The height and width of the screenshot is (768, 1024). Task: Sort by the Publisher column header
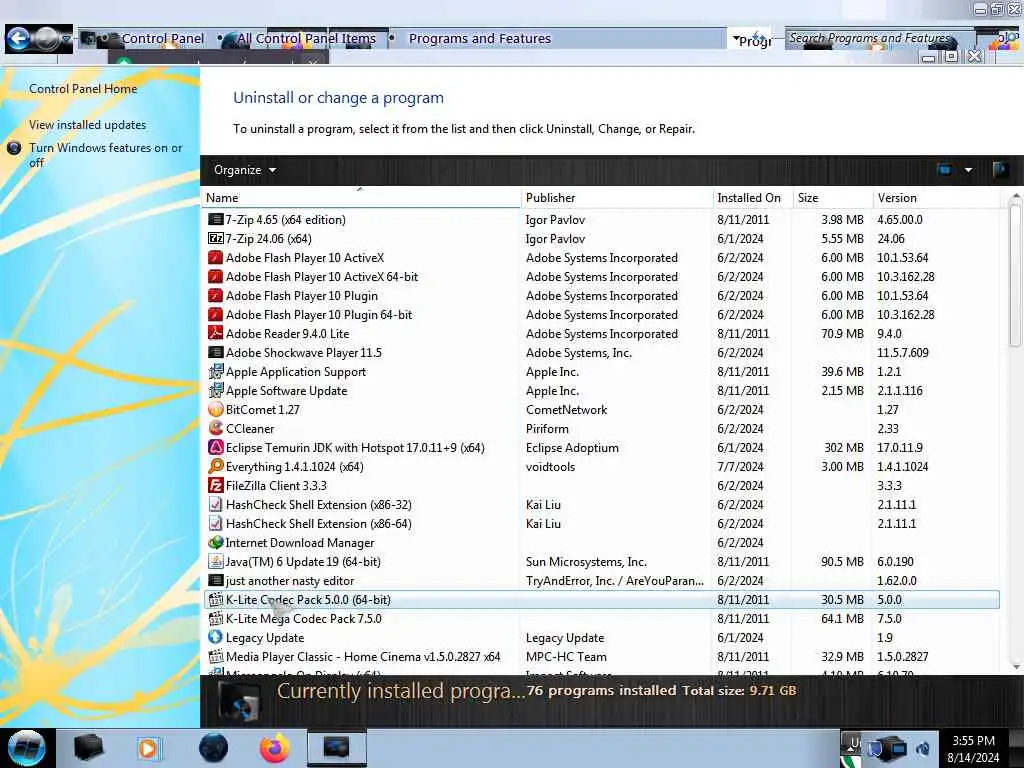(617, 197)
